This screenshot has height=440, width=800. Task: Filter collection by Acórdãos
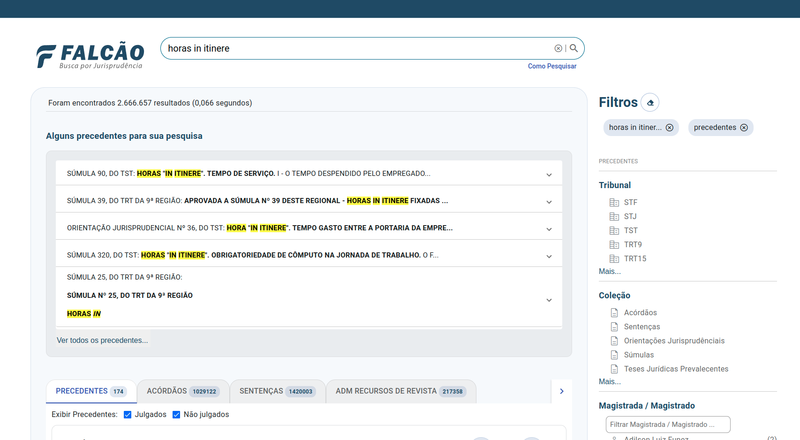(640, 312)
